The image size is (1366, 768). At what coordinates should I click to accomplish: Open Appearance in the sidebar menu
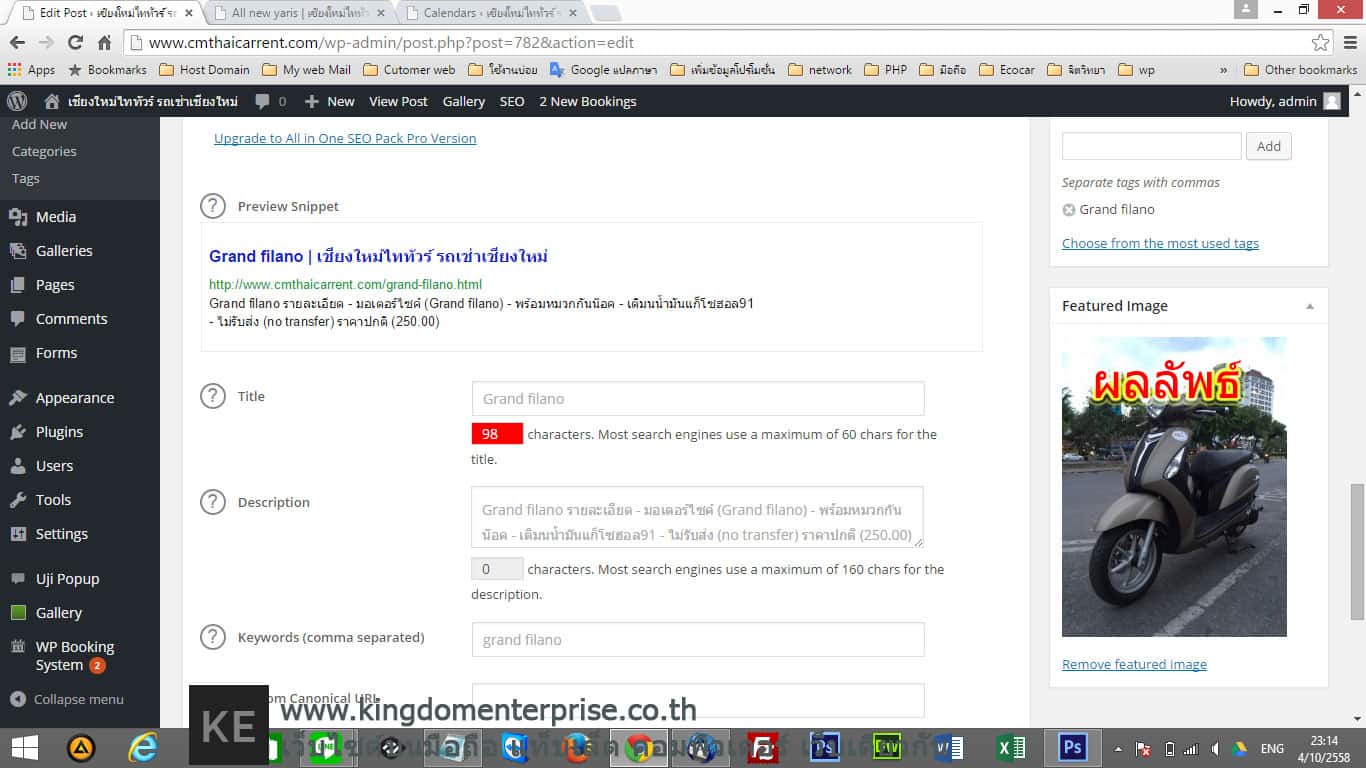coord(74,398)
